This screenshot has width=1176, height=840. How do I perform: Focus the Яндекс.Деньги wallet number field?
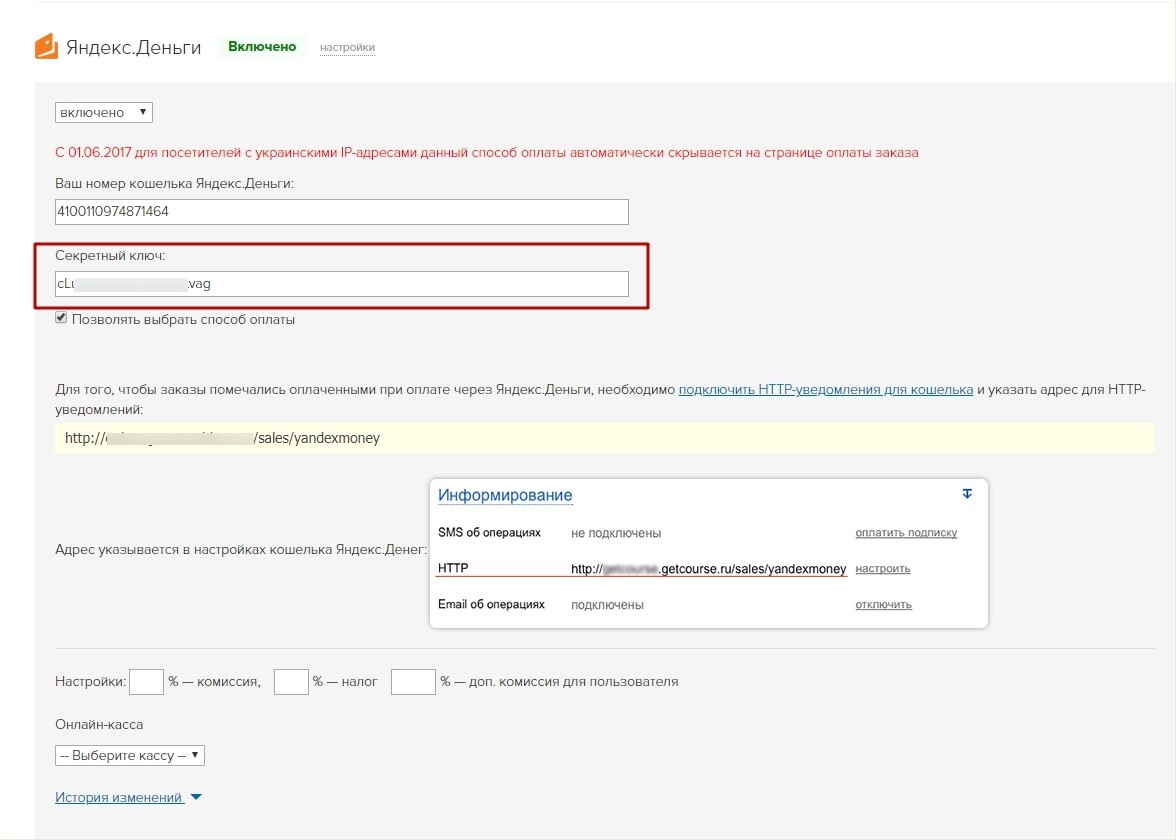(x=341, y=212)
